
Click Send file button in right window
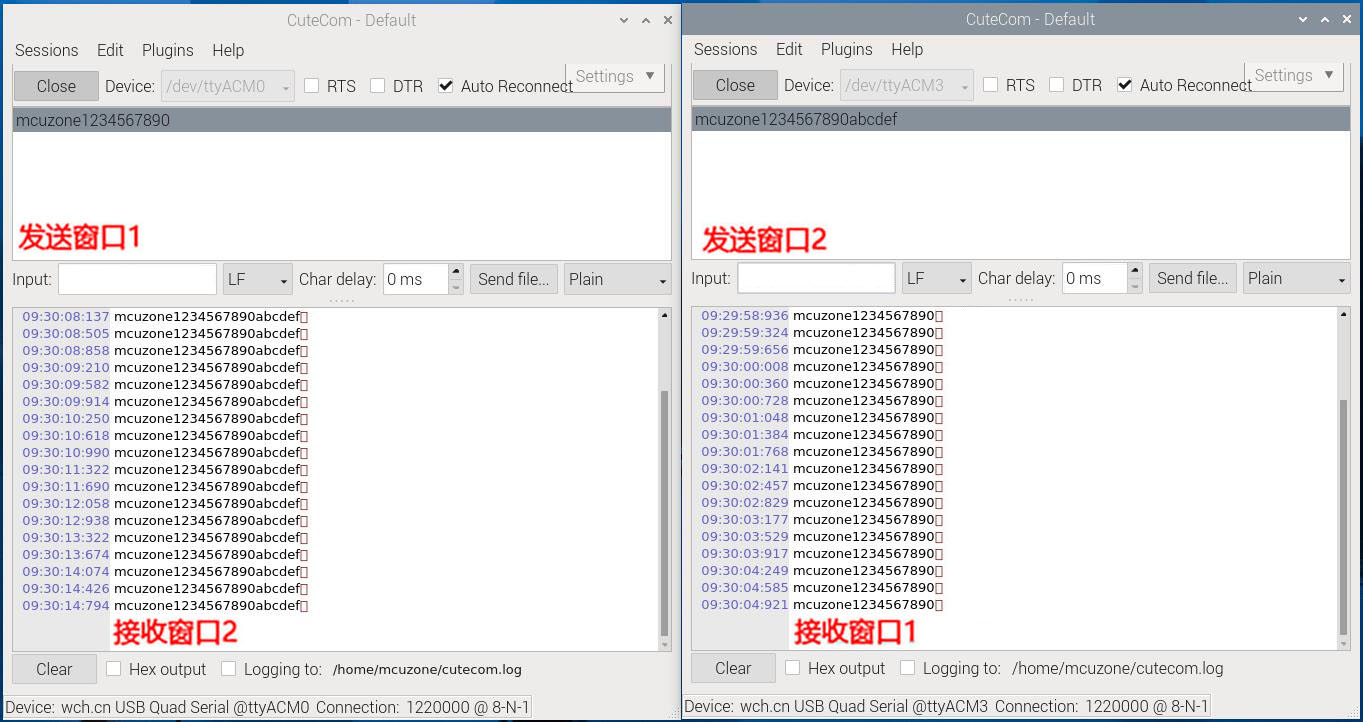pos(1193,278)
